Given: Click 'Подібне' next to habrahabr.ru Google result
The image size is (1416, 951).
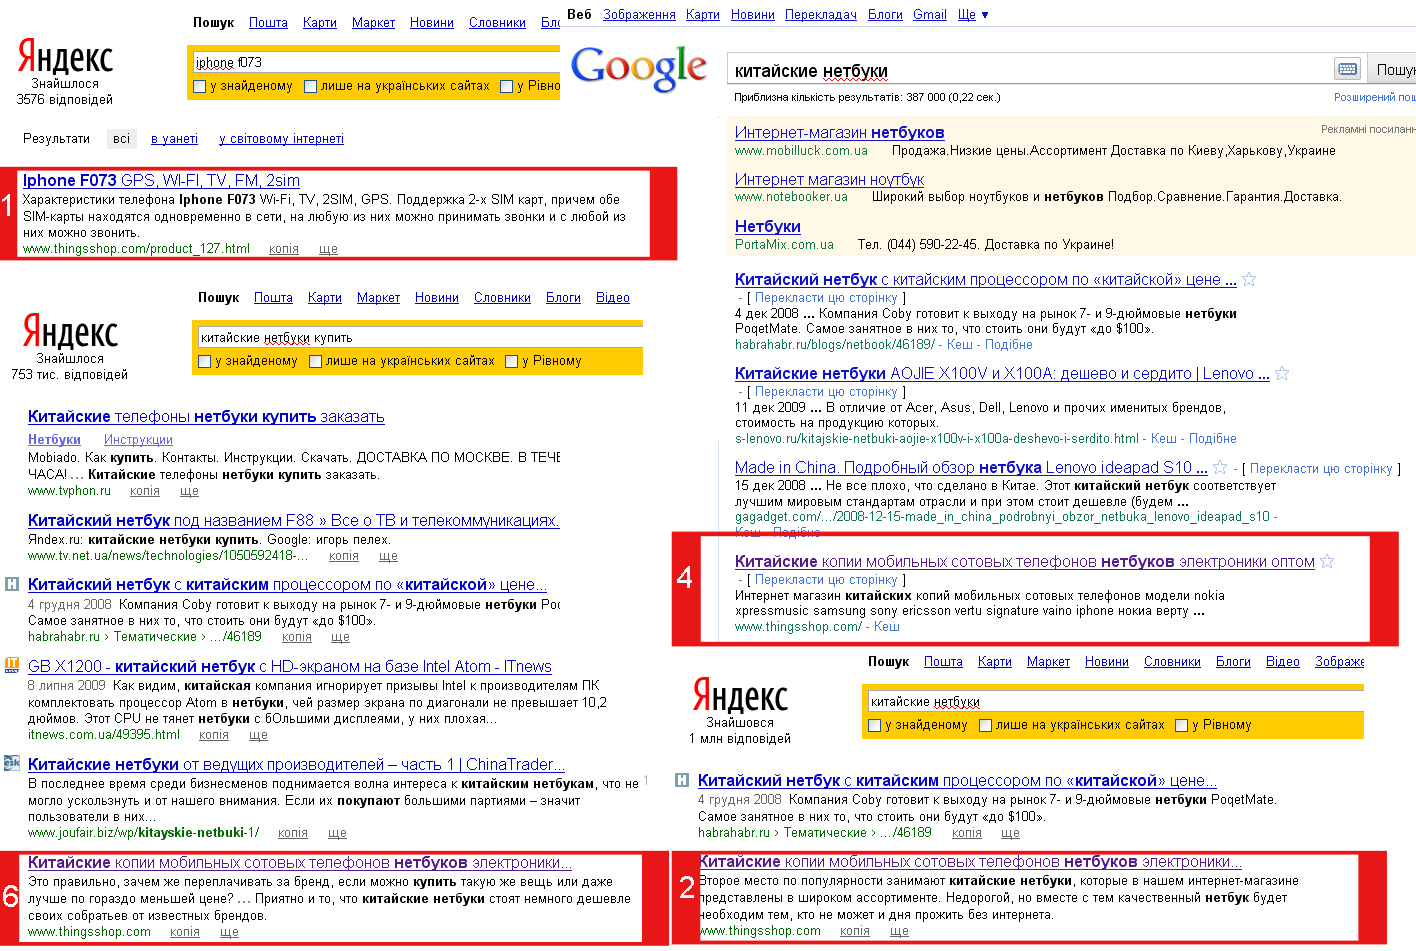Looking at the screenshot, I should [1008, 345].
